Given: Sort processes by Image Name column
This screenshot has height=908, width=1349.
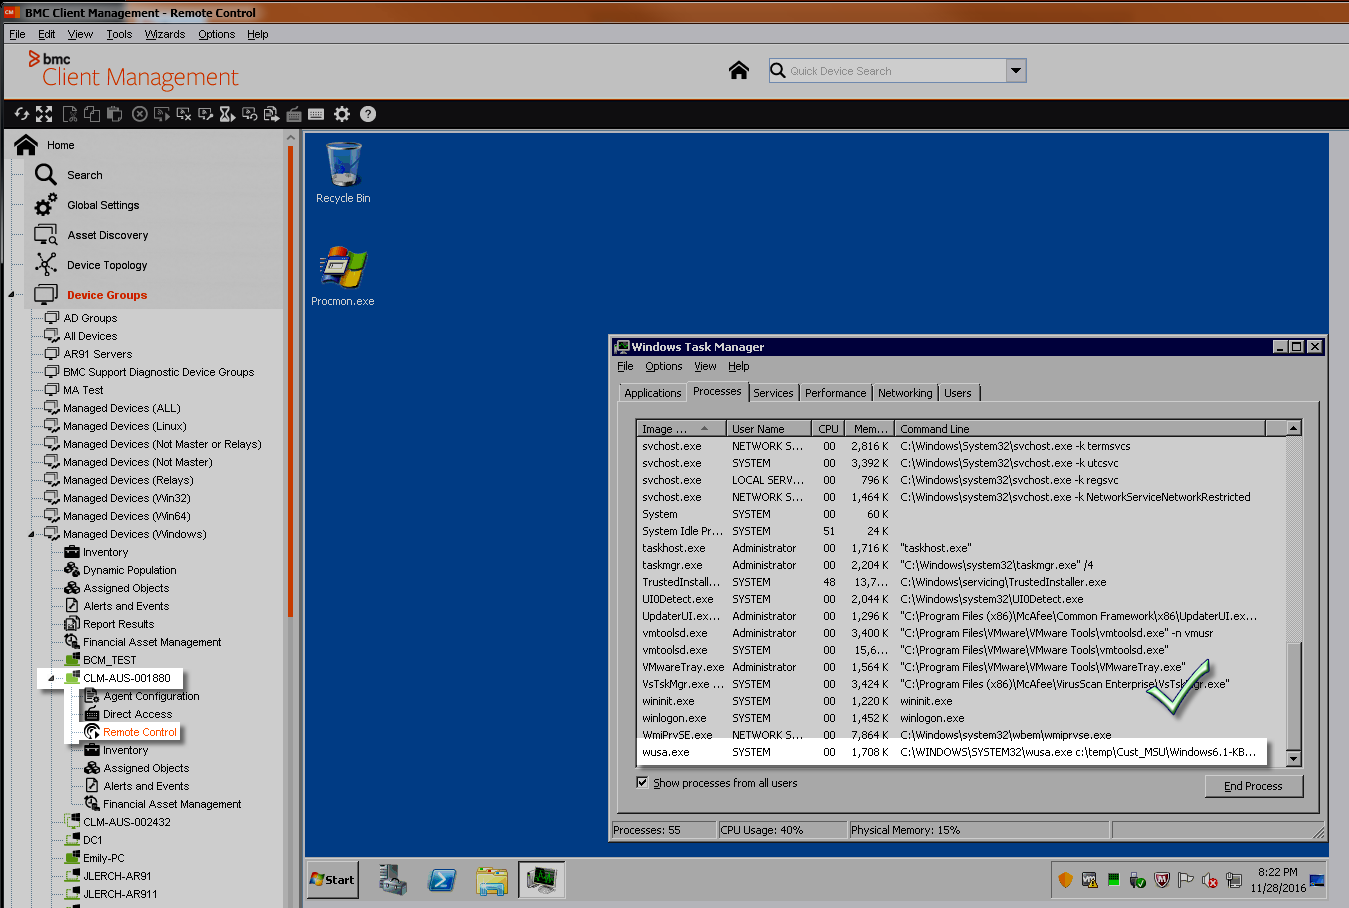Looking at the screenshot, I should (680, 429).
